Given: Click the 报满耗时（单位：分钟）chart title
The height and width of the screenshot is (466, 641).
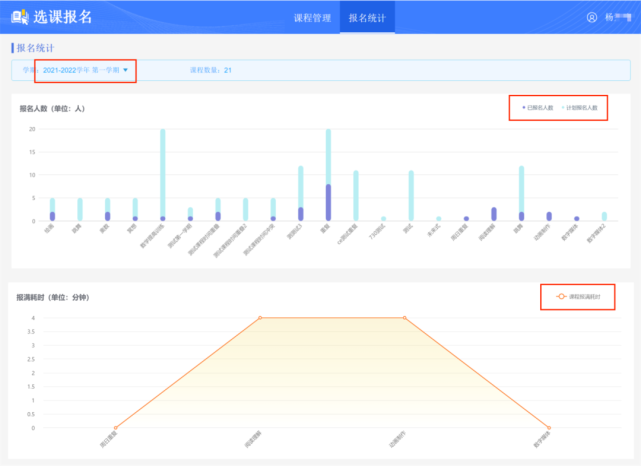Looking at the screenshot, I should tap(53, 298).
